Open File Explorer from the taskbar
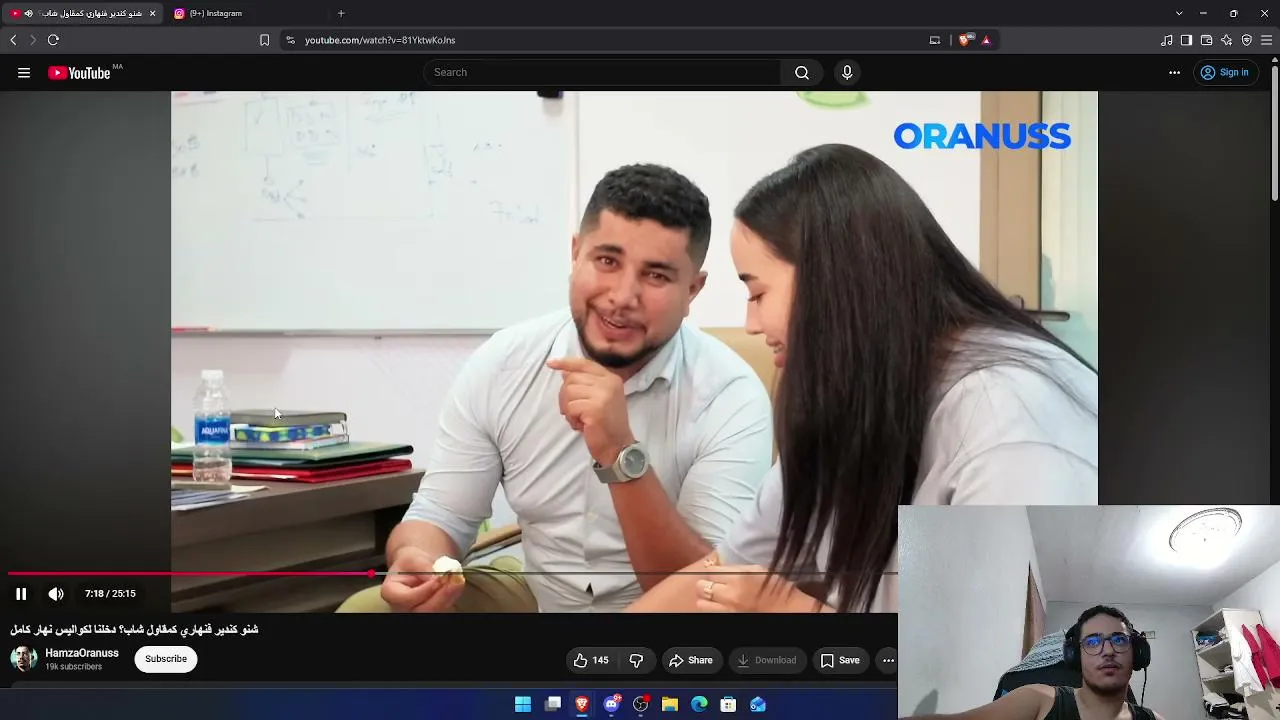1280x720 pixels. pos(670,704)
